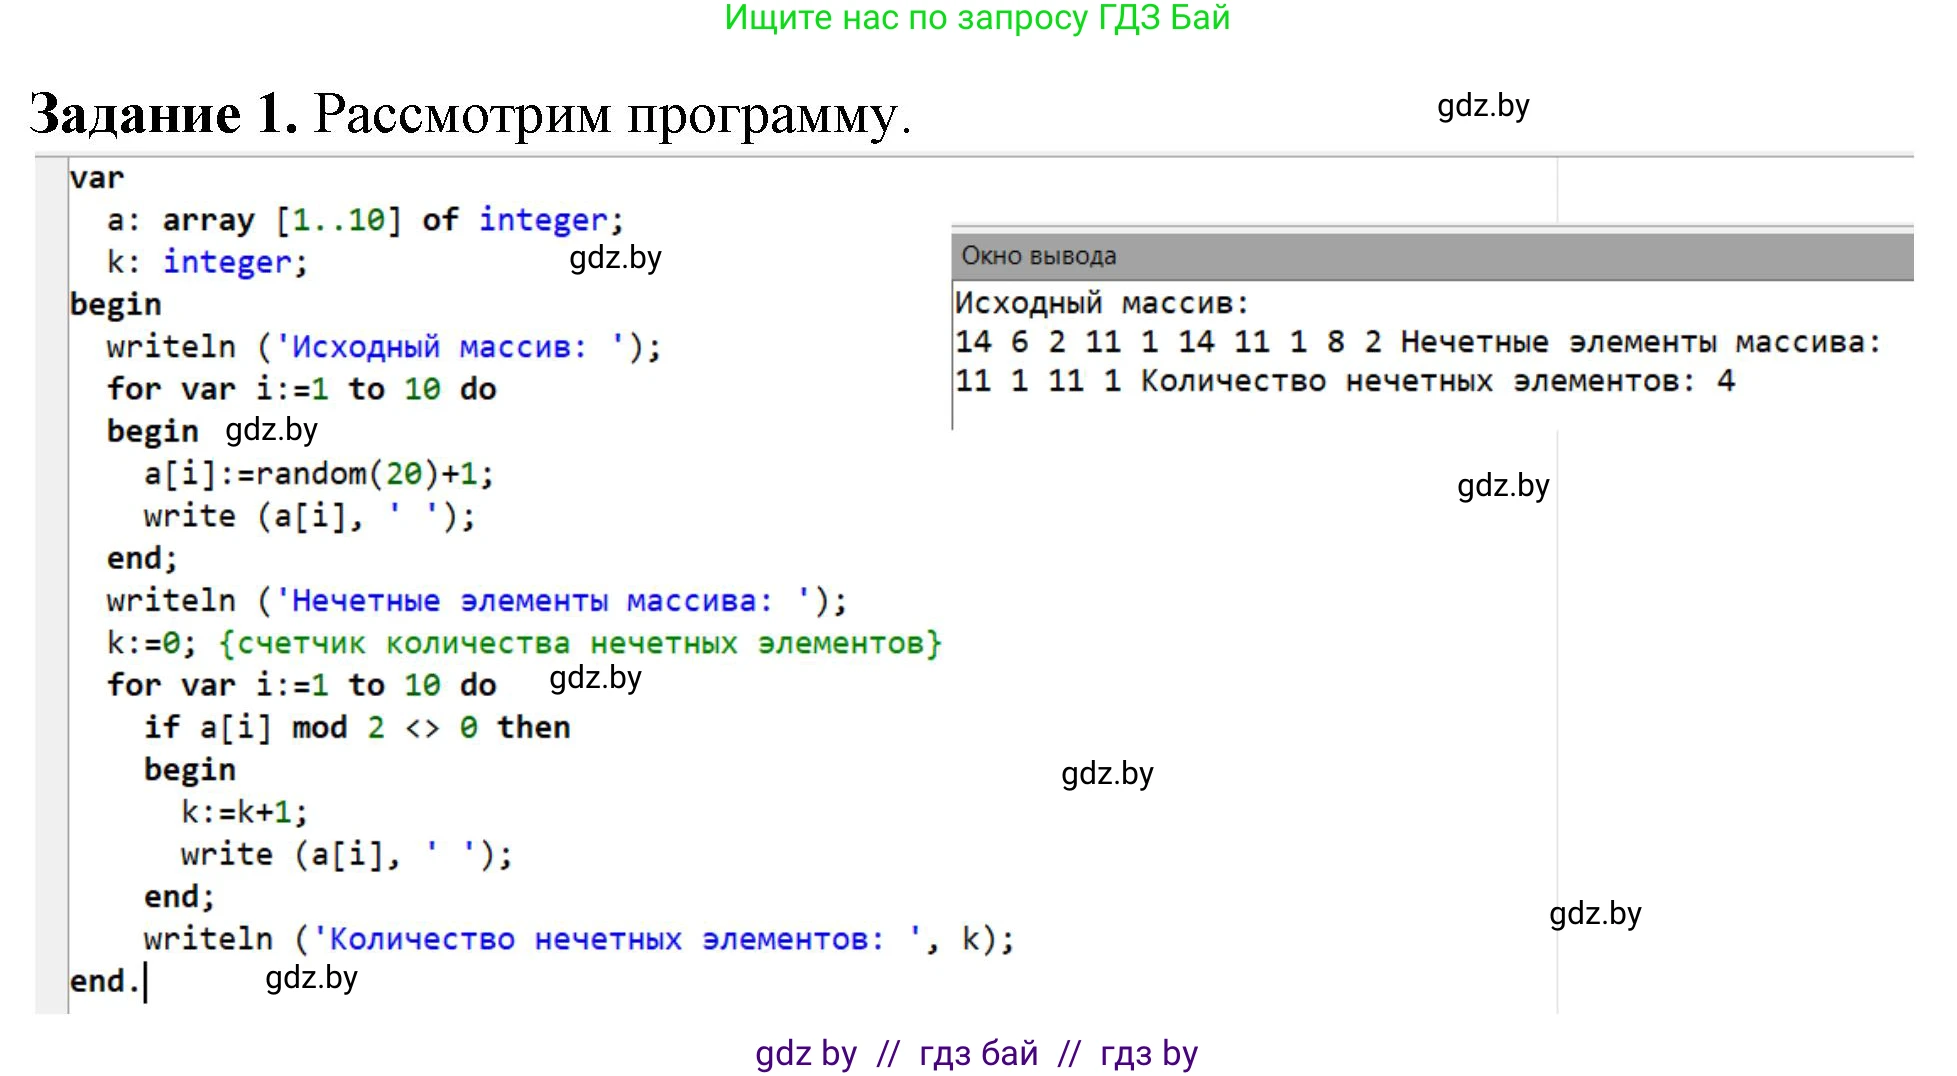Click the output row starting with "14 6 2"
1957x1076 pixels.
(1416, 342)
